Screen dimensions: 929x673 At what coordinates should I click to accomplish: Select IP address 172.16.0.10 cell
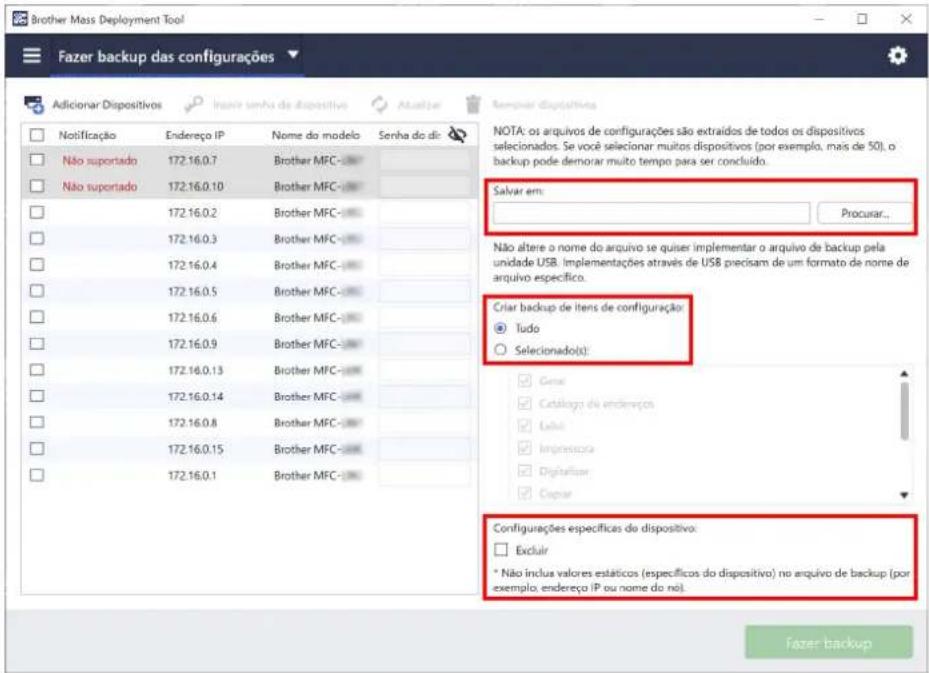pos(196,186)
